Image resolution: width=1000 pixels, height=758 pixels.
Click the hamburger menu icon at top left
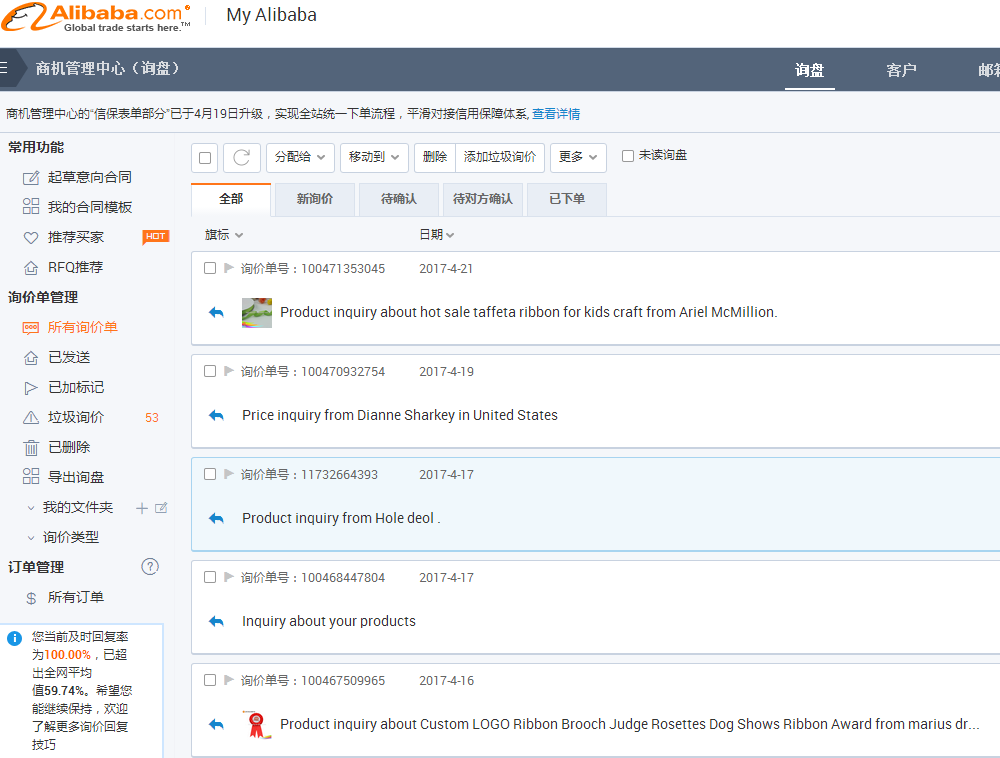[x=4, y=69]
